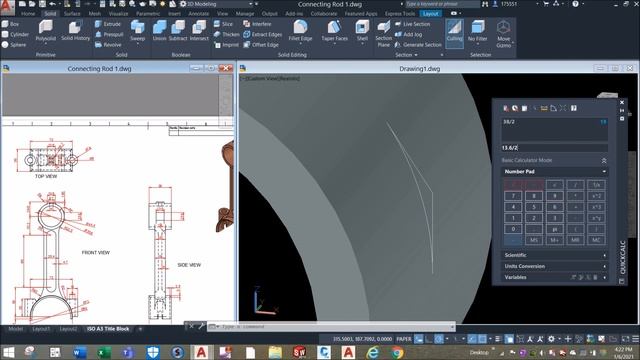Open customization menu in status bar
The image size is (640, 360).
pos(635,339)
